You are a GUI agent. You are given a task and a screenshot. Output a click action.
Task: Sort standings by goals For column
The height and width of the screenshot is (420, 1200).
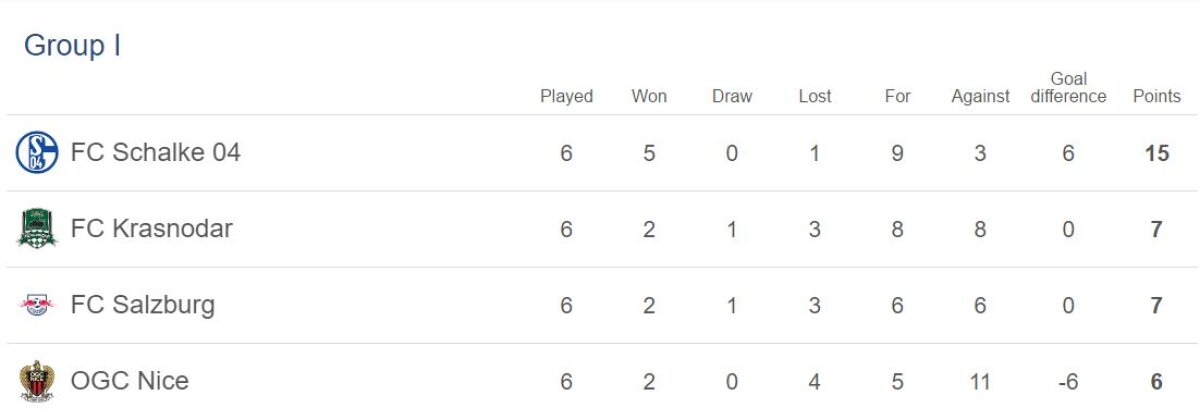[898, 96]
